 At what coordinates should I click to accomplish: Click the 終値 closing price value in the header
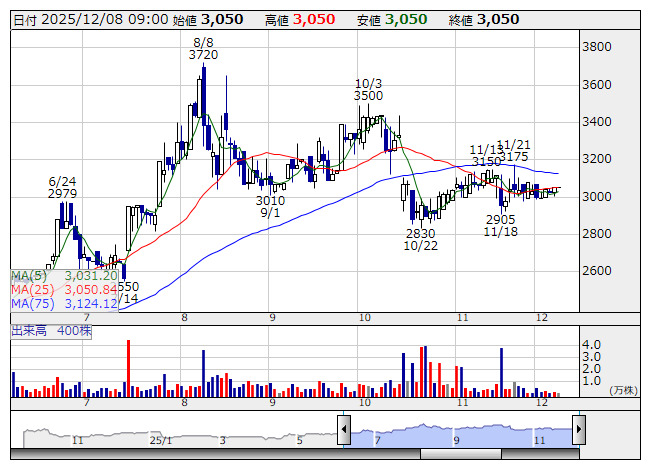pyautogui.click(x=497, y=19)
